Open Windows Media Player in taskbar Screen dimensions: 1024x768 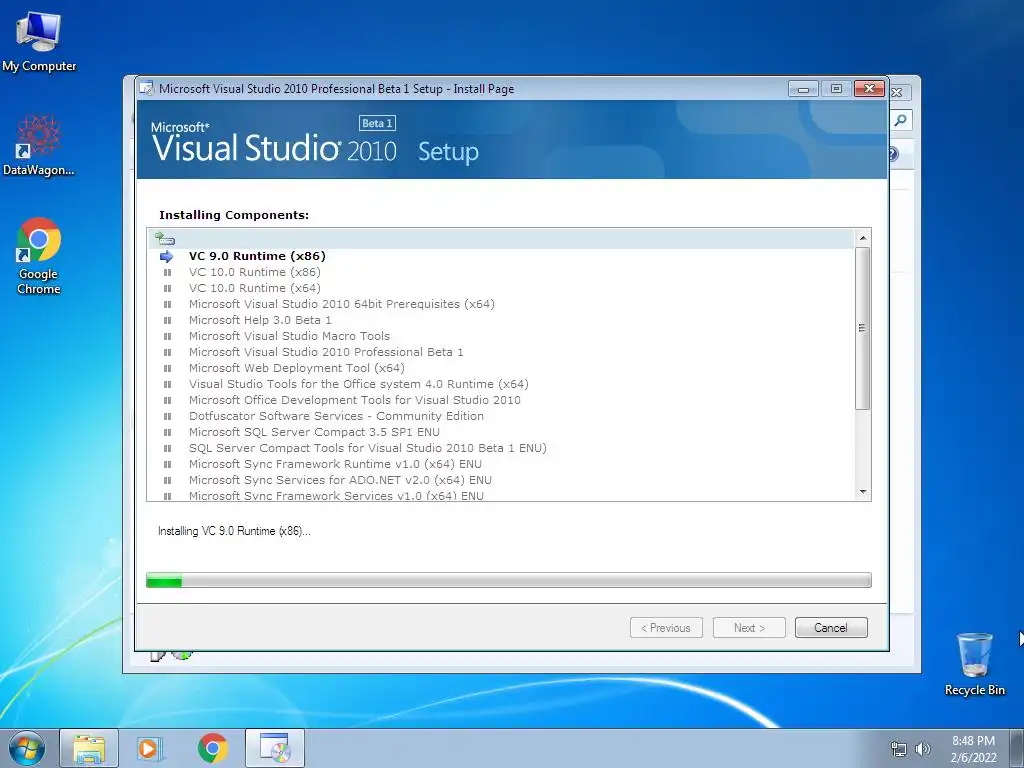[x=150, y=748]
